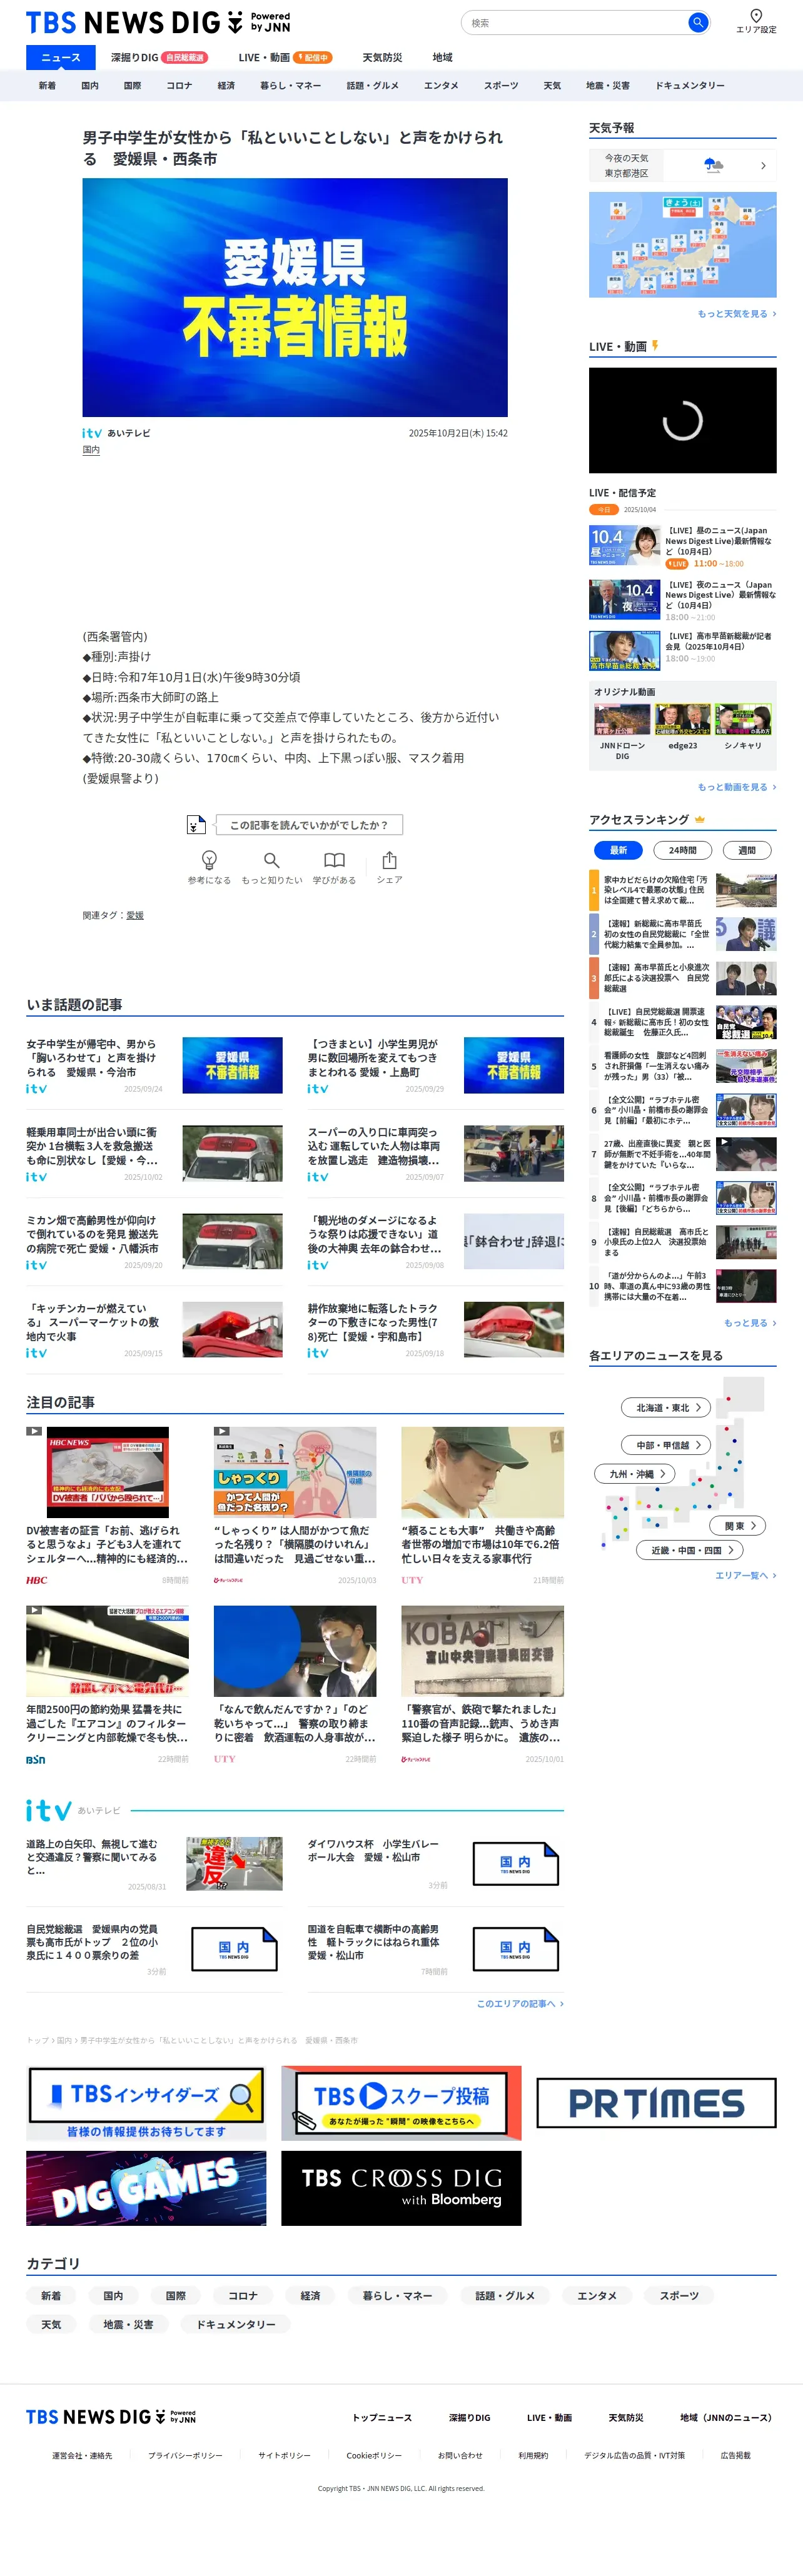
Task: Click the もっと知りたい magnifier reaction icon
Action: click(271, 860)
